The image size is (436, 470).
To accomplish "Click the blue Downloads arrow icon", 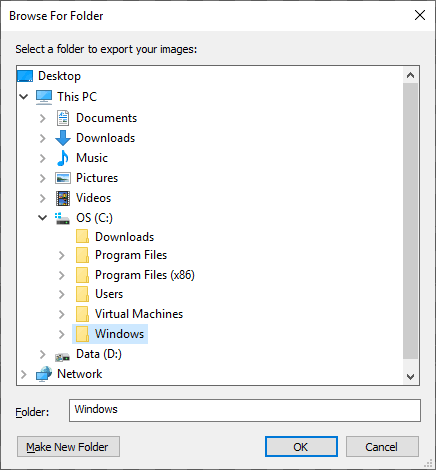I will click(63, 138).
